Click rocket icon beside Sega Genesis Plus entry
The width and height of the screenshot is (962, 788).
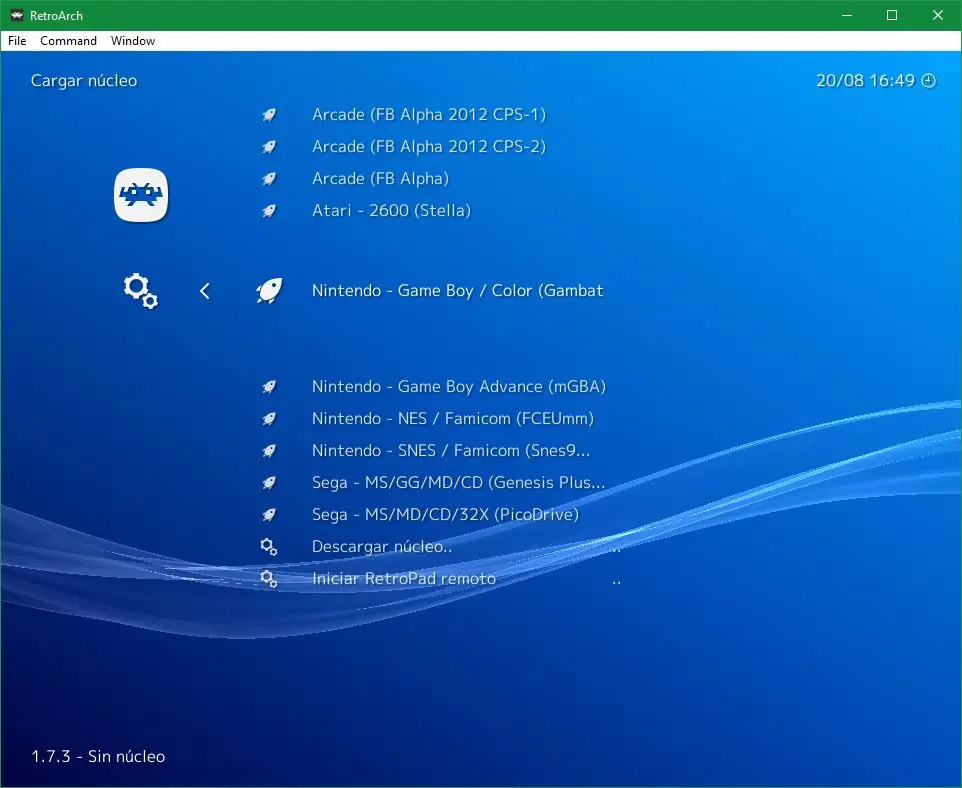click(269, 482)
